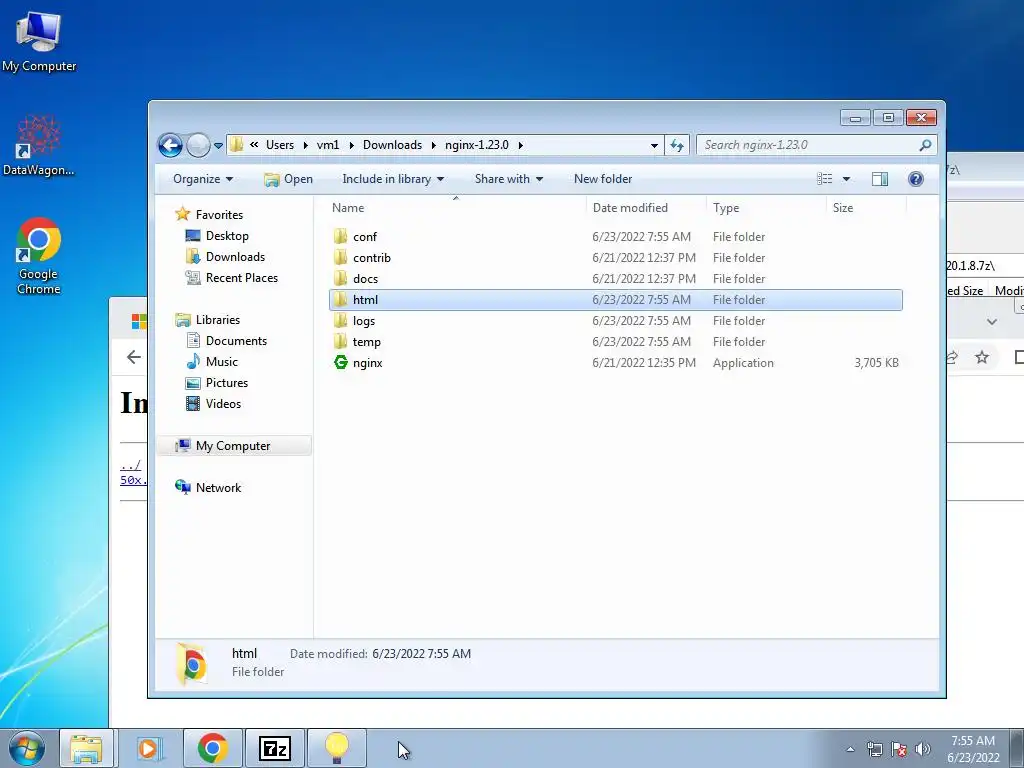The image size is (1024, 768).
Task: Select the logs folder icon
Action: 340,321
